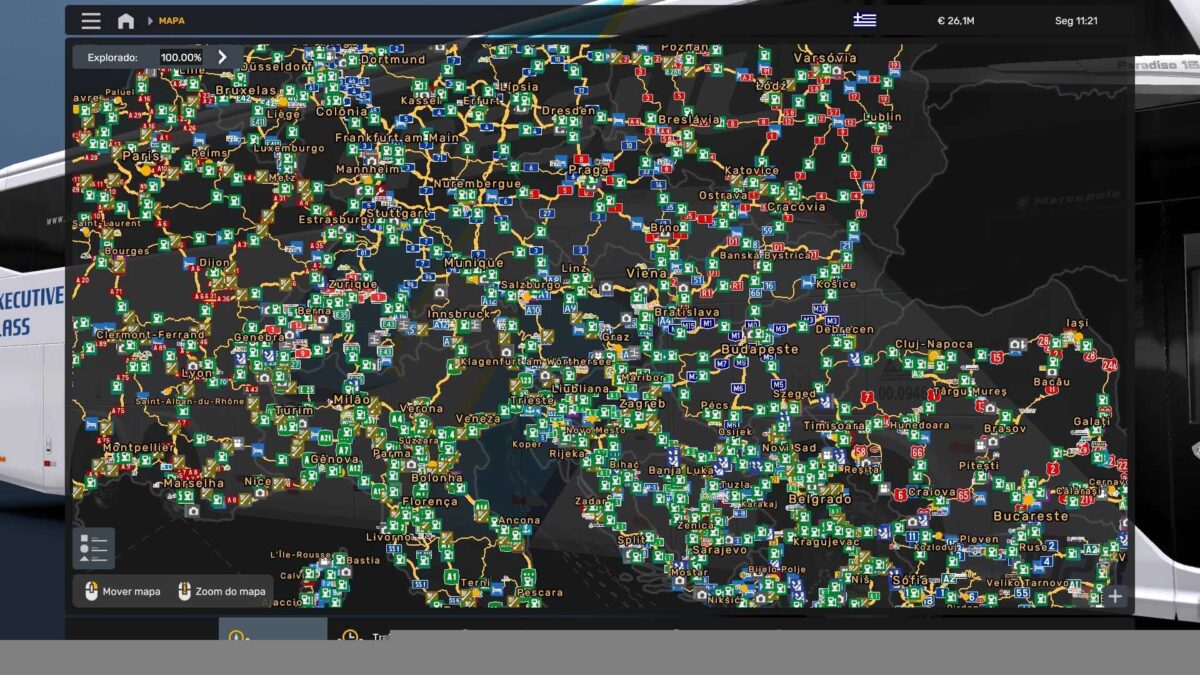
Task: Click the mouse icon beside Zoom do mapa
Action: point(184,591)
